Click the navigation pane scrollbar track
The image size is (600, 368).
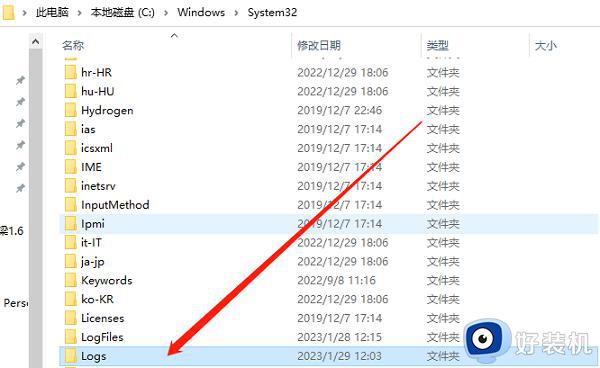(x=36, y=208)
